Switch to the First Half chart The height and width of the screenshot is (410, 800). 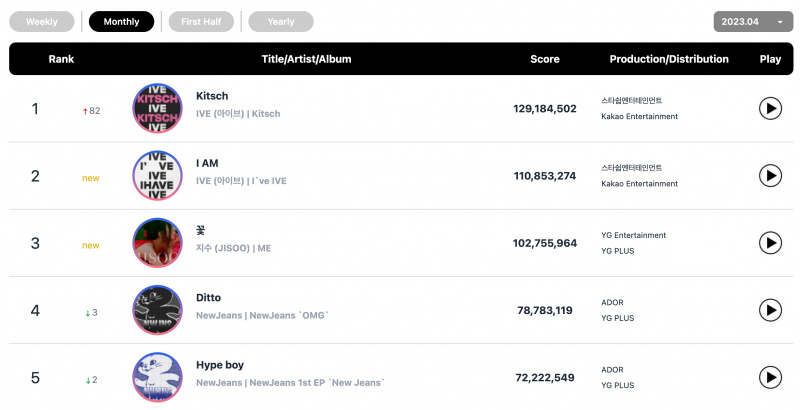click(201, 22)
